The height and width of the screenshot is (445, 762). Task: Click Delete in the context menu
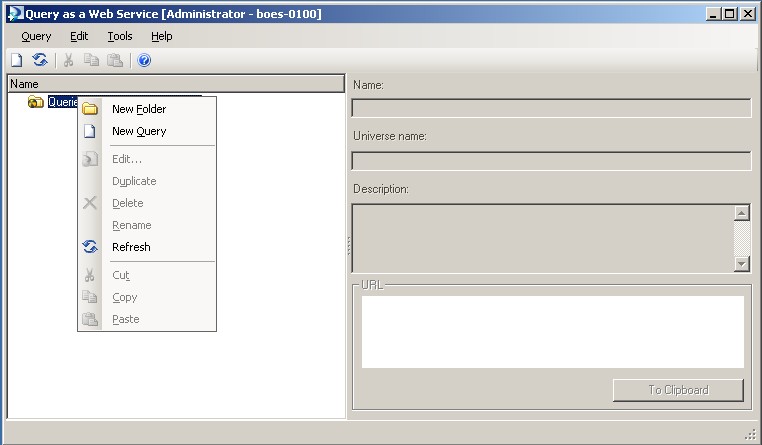click(x=147, y=203)
